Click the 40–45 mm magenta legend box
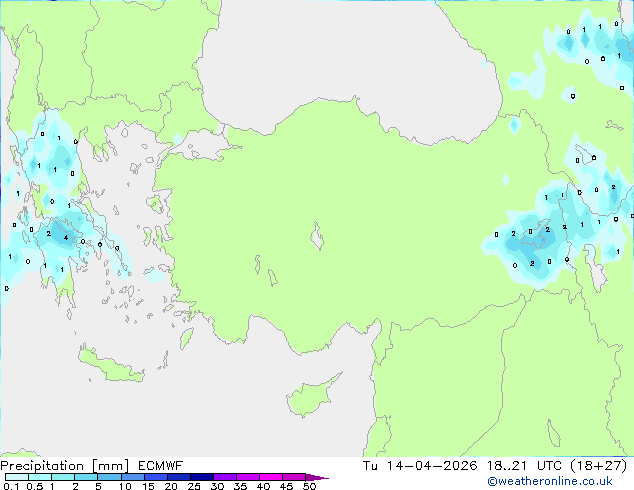 point(271,477)
